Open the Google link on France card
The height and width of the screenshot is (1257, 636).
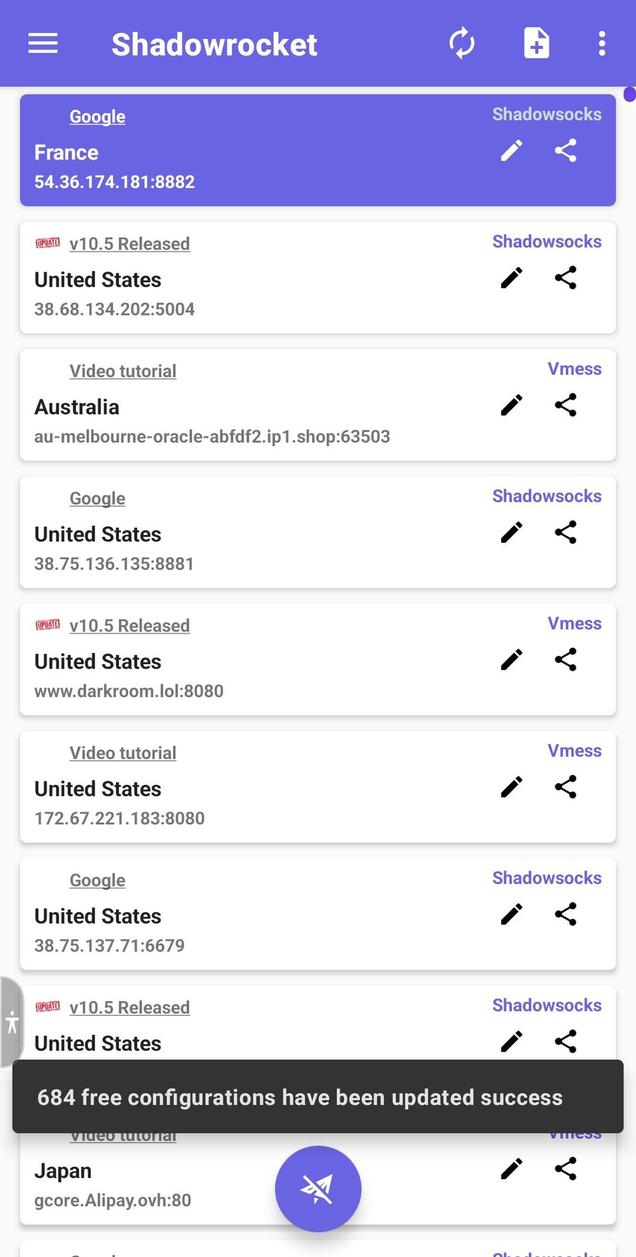[x=97, y=116]
